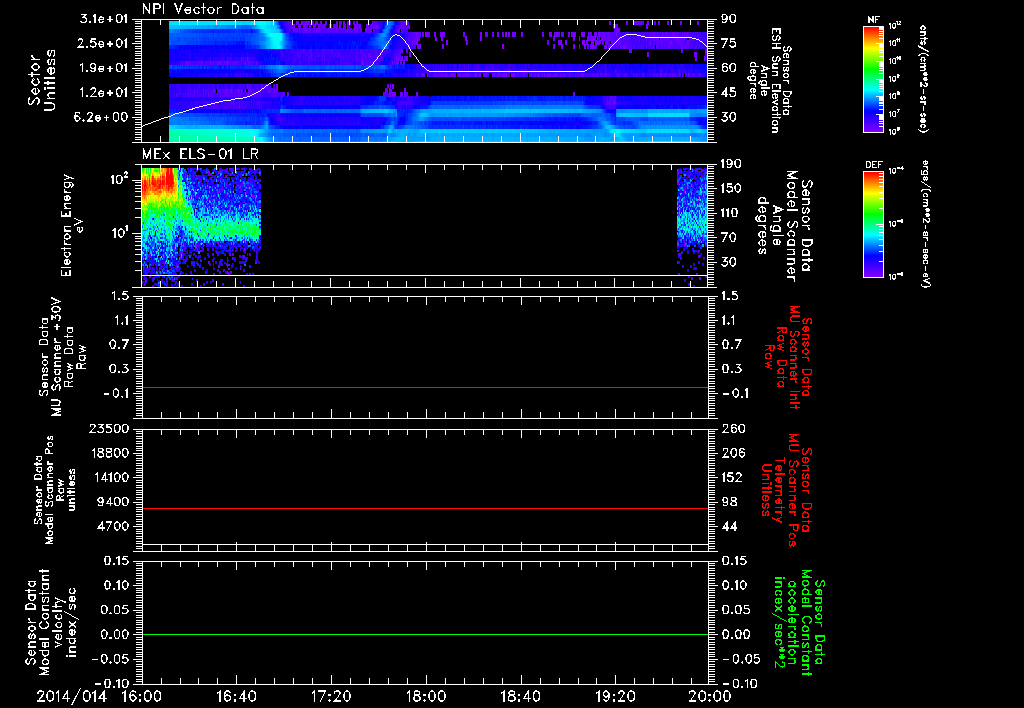Click the 18:00 time axis label
The image size is (1024, 708).
click(426, 696)
